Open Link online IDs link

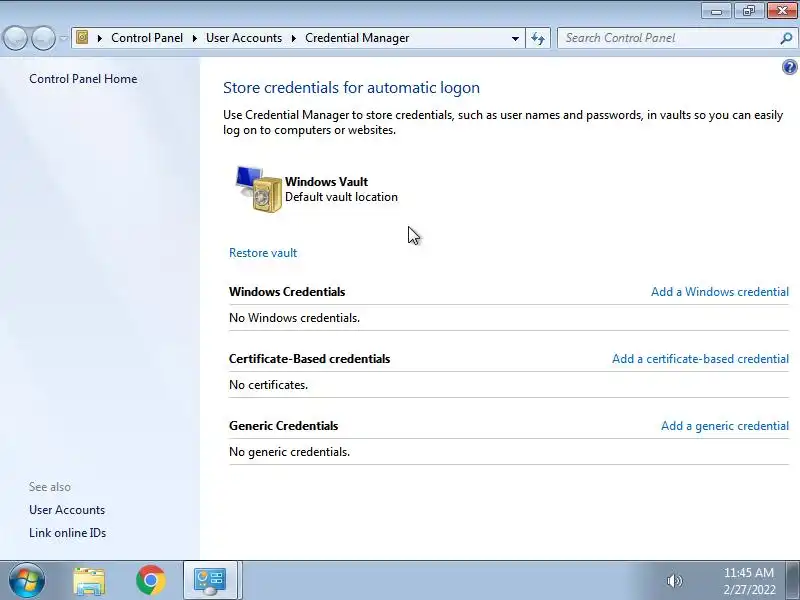coord(67,533)
